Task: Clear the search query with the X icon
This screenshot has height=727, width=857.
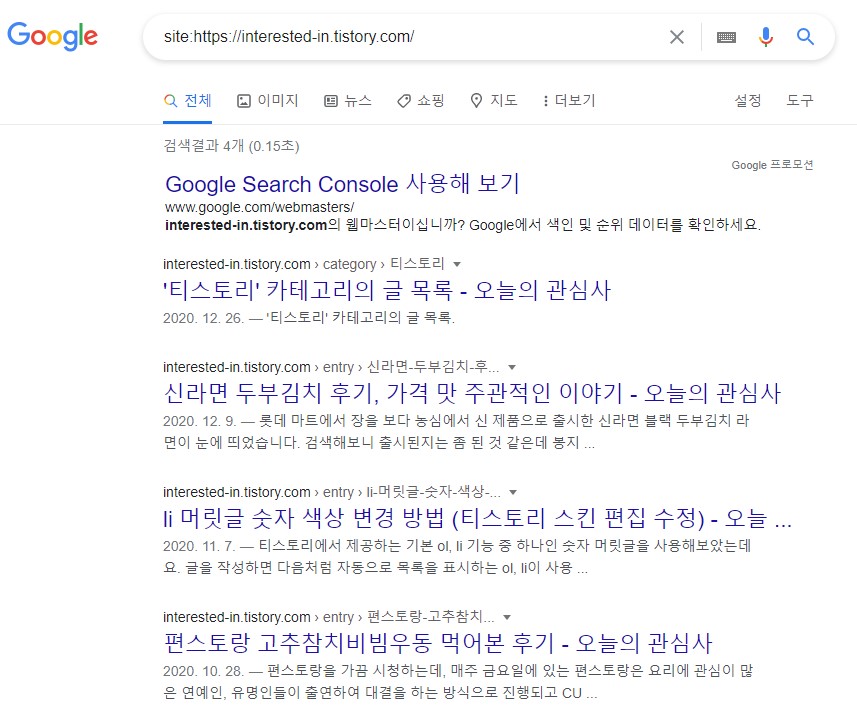Action: (x=677, y=37)
